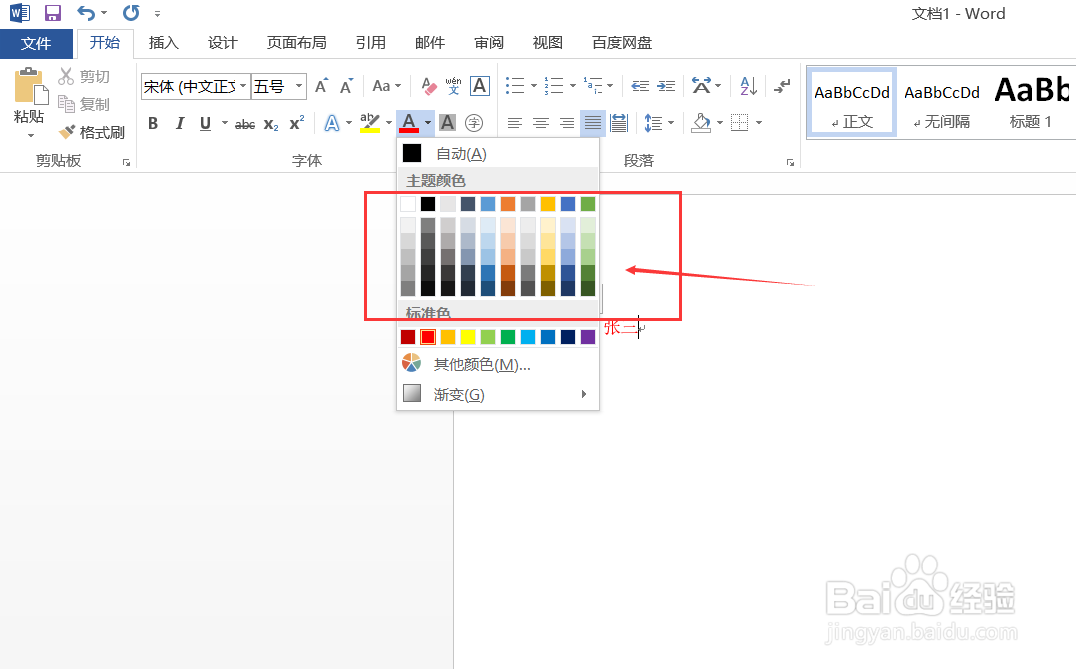This screenshot has height=669, width=1076.
Task: Open the font group dialog launcher by 剪贴板
Action: [x=126, y=163]
